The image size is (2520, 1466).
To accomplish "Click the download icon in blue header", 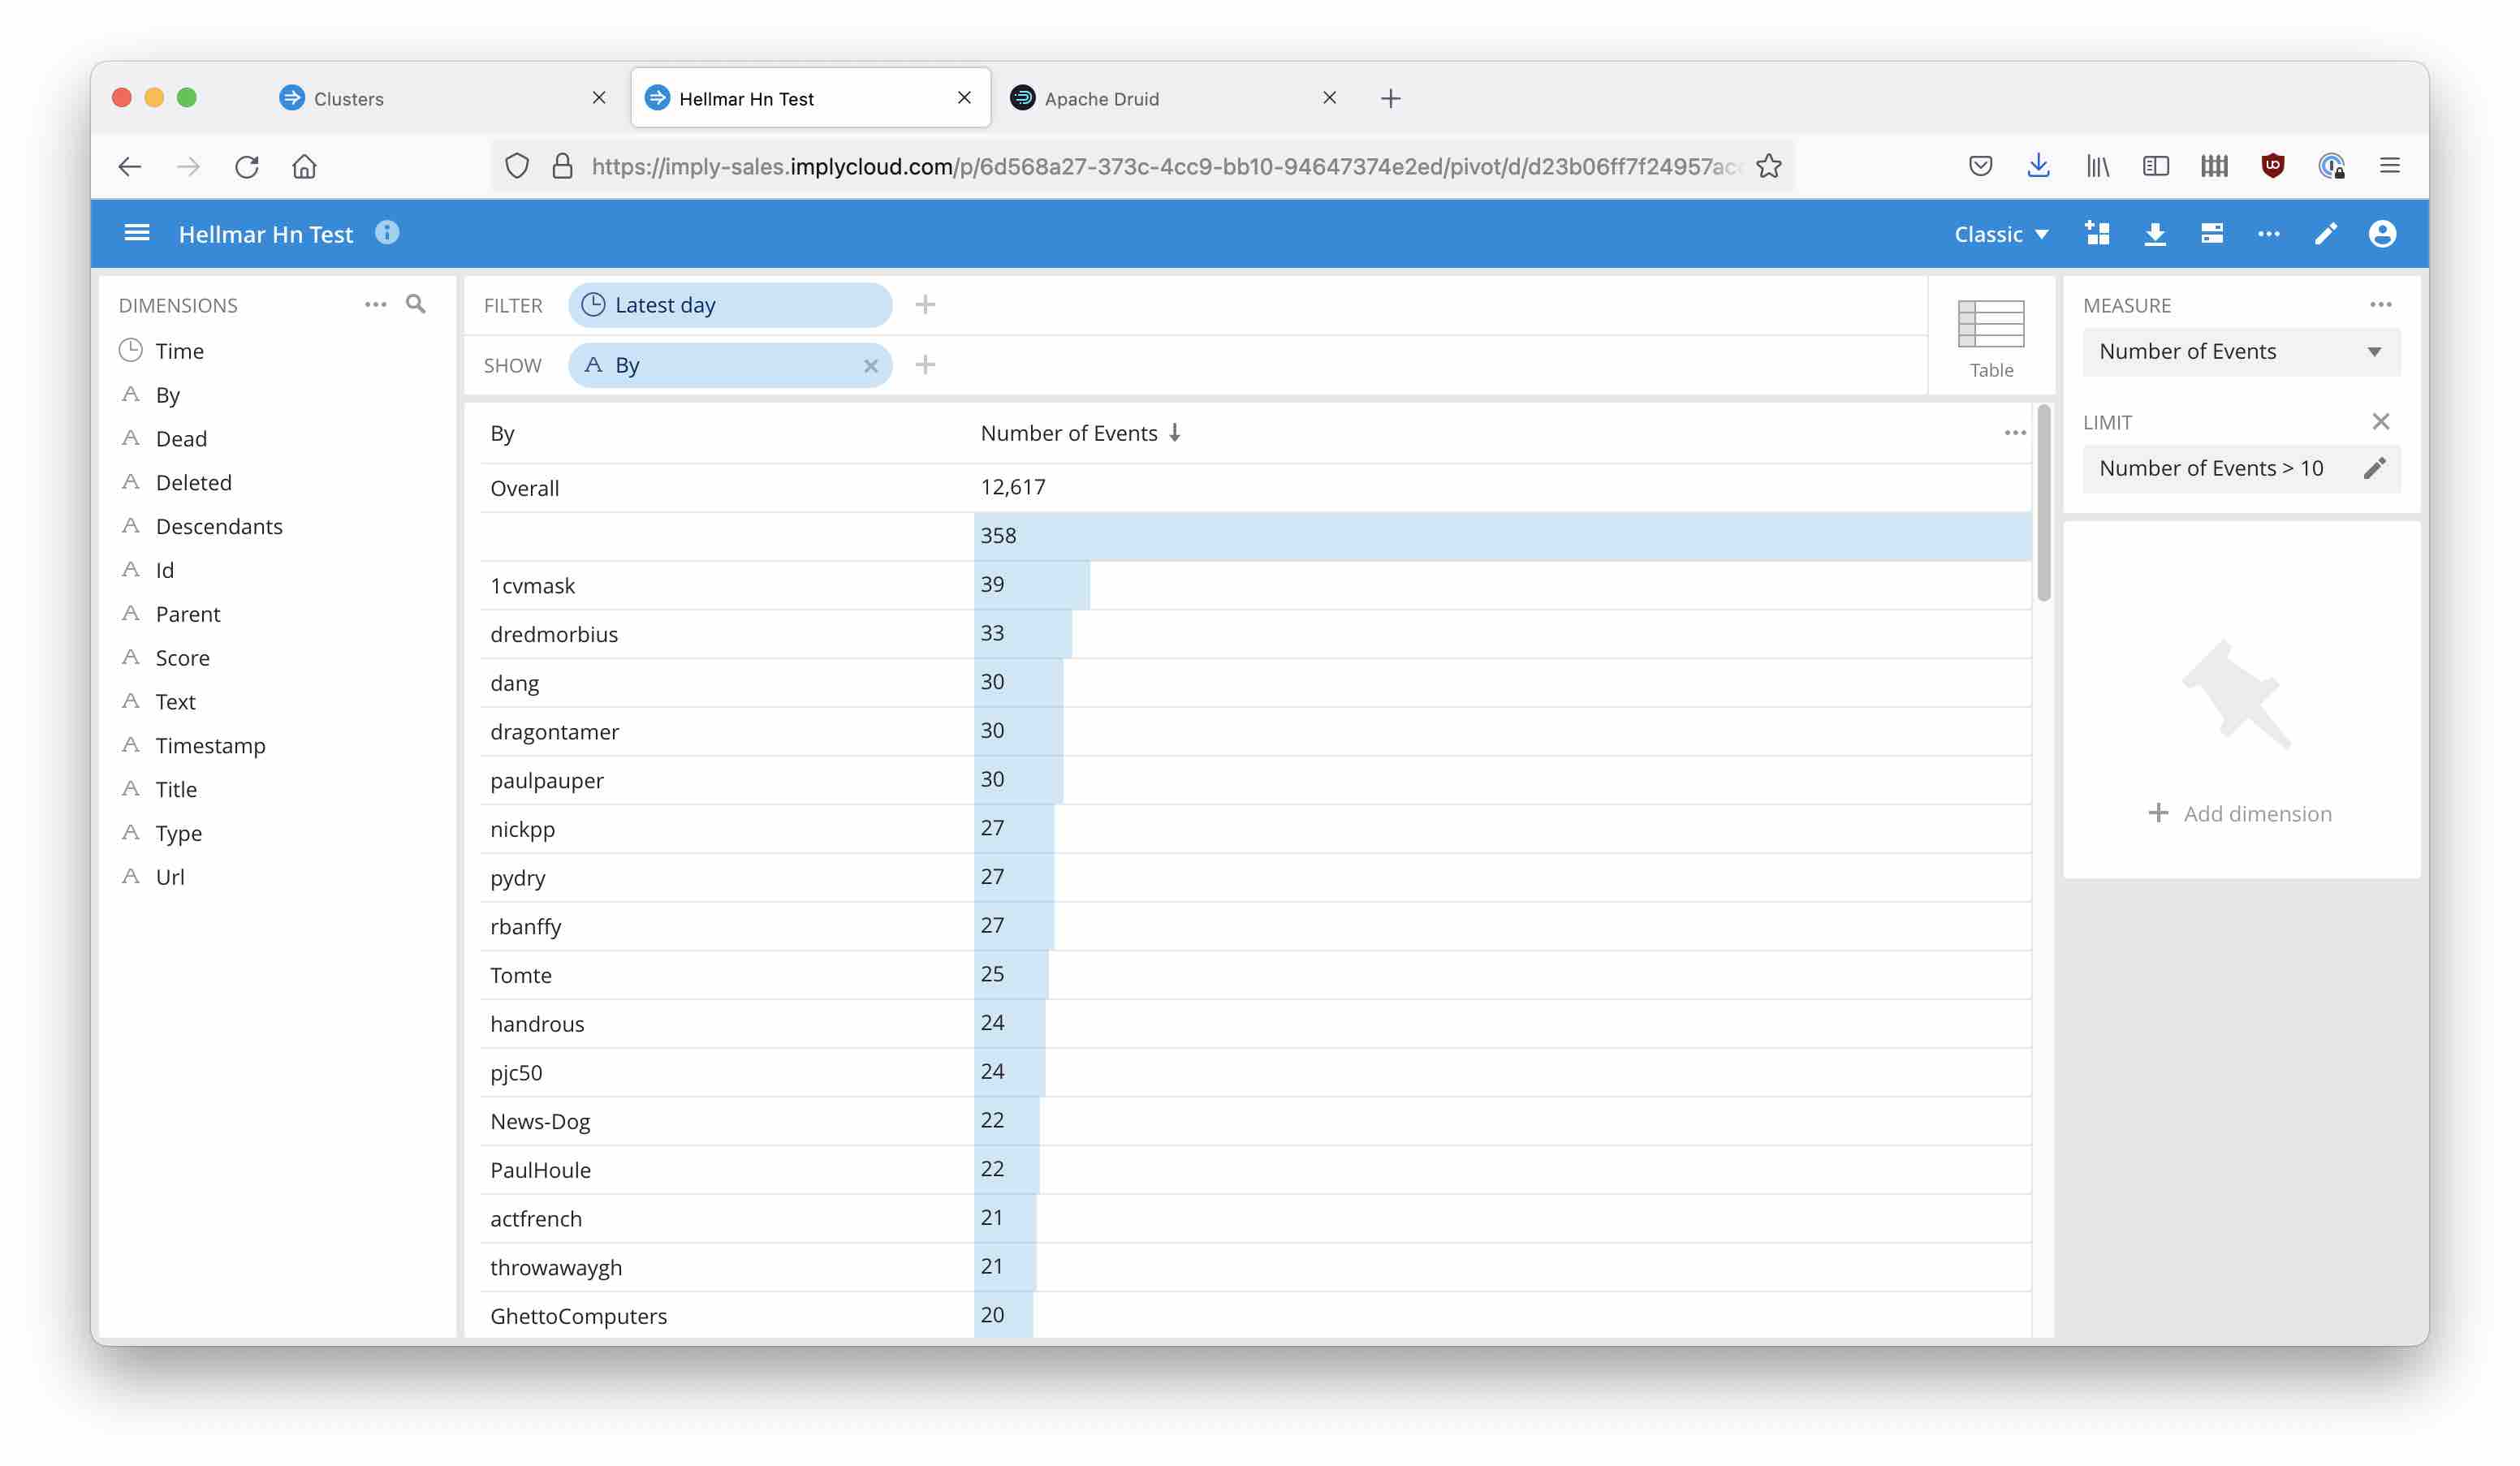I will click(2155, 233).
